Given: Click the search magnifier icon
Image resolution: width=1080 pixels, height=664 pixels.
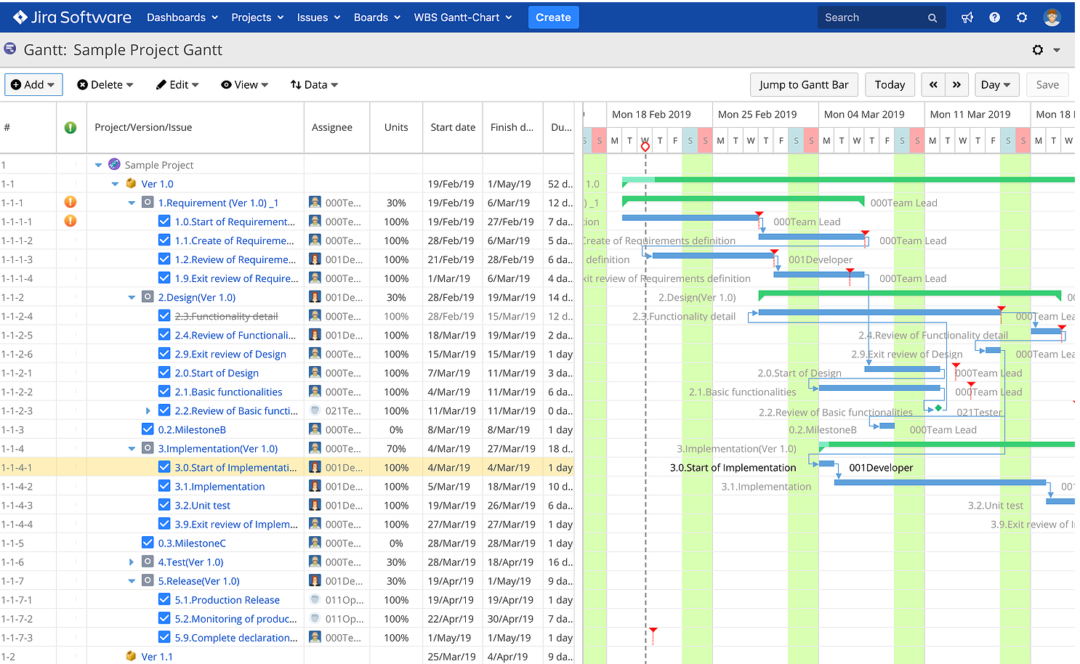Looking at the screenshot, I should click(x=932, y=17).
